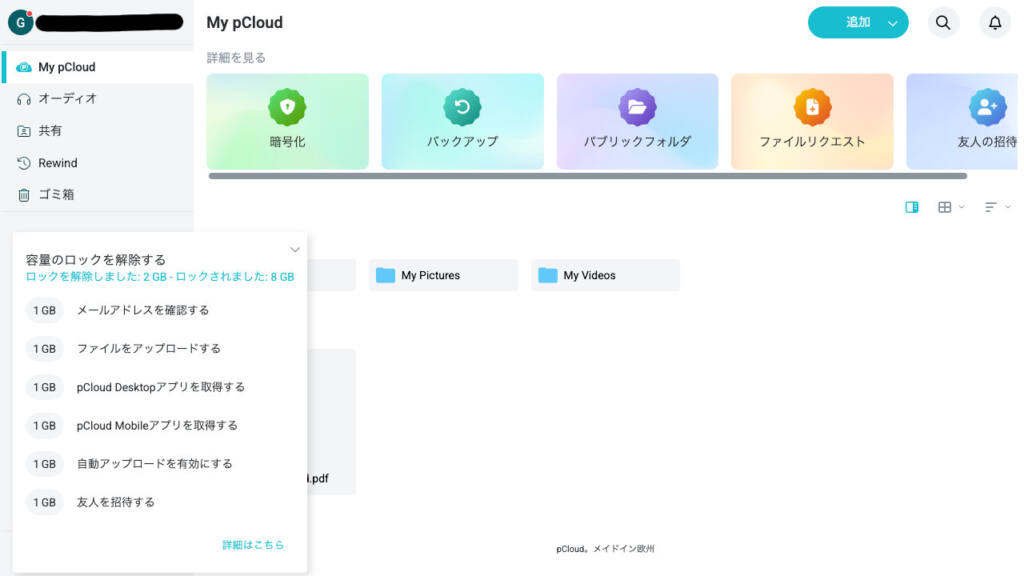The height and width of the screenshot is (576, 1024).
Task: Select My pCloud in sidebar
Action: tap(98, 67)
